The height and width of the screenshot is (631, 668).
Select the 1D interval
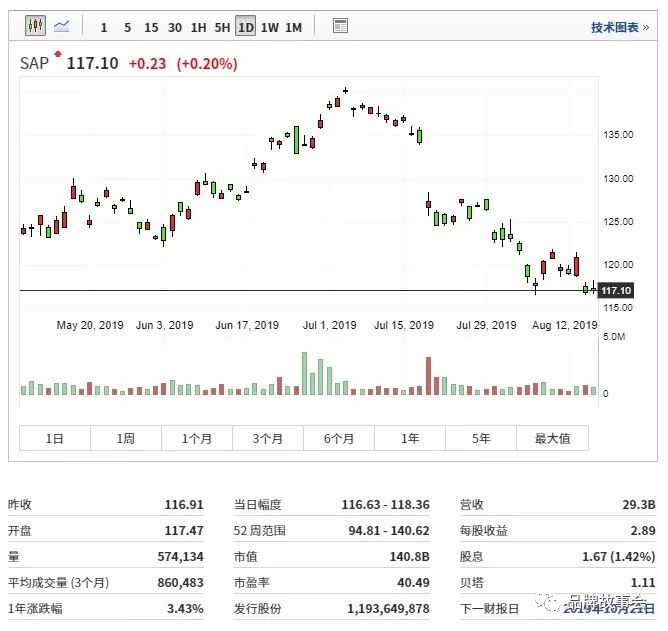[246, 27]
